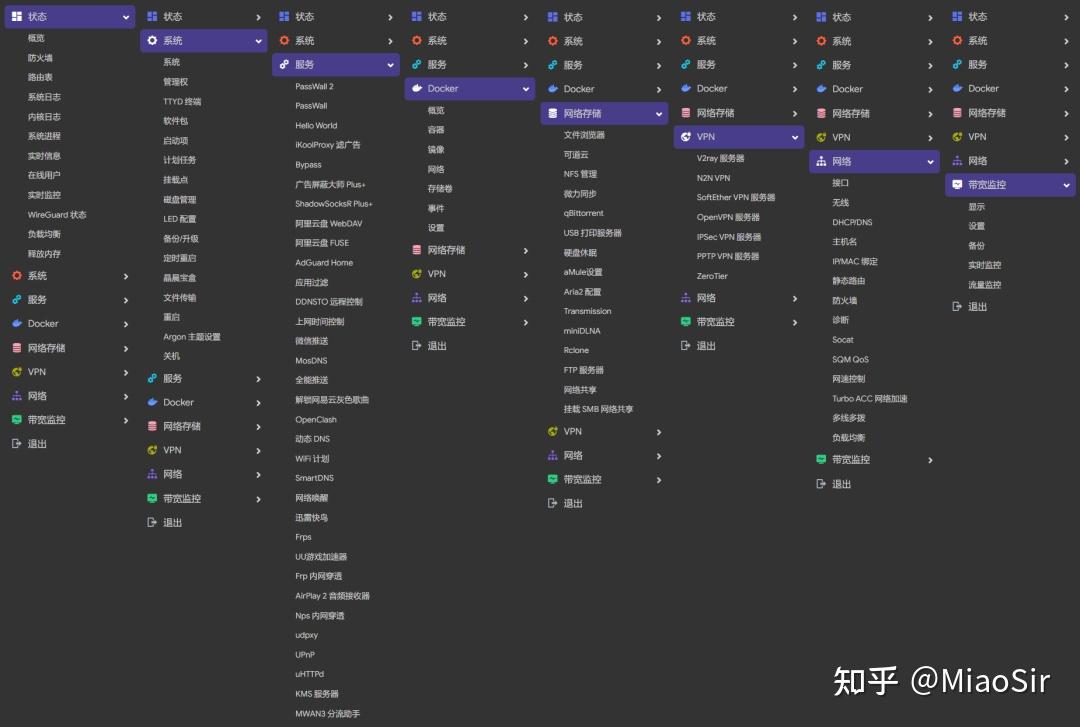Image resolution: width=1080 pixels, height=727 pixels.
Task: Click the highlighted Docker whale icon
Action: click(417, 88)
